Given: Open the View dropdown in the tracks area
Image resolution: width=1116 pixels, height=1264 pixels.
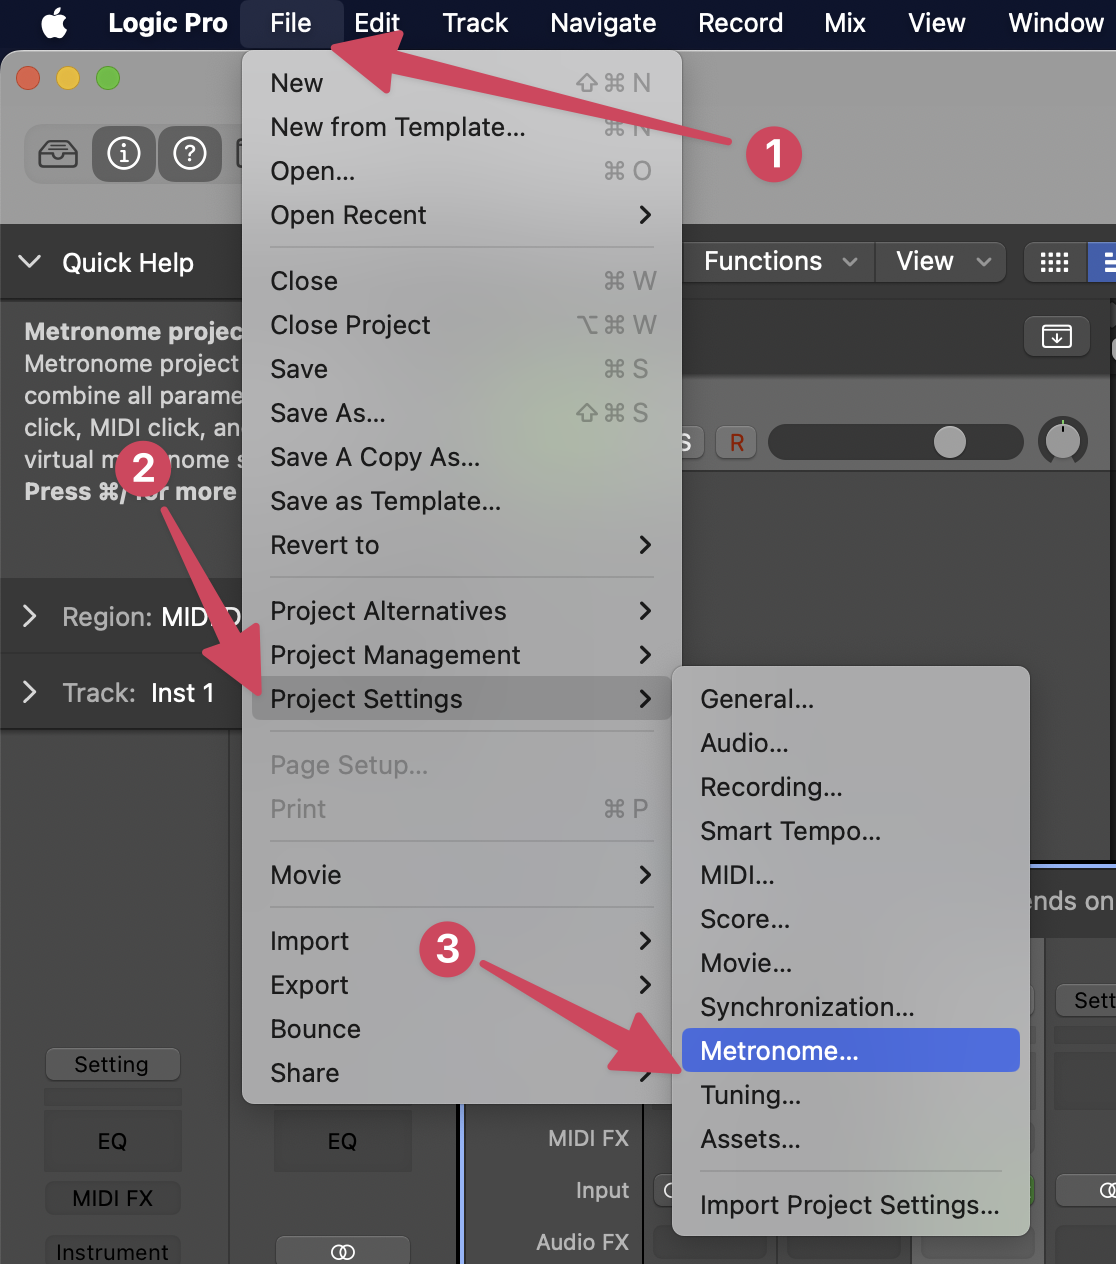Looking at the screenshot, I should coord(942,262).
